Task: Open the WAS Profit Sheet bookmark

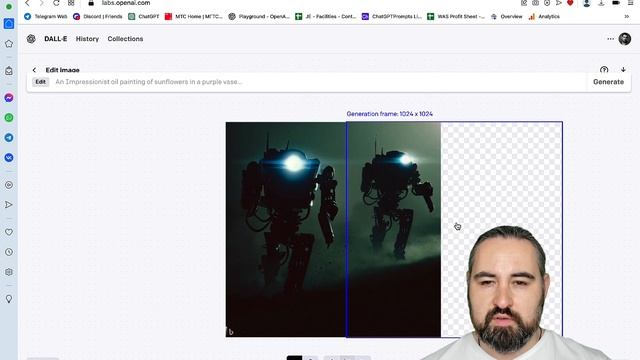Action: [x=456, y=17]
